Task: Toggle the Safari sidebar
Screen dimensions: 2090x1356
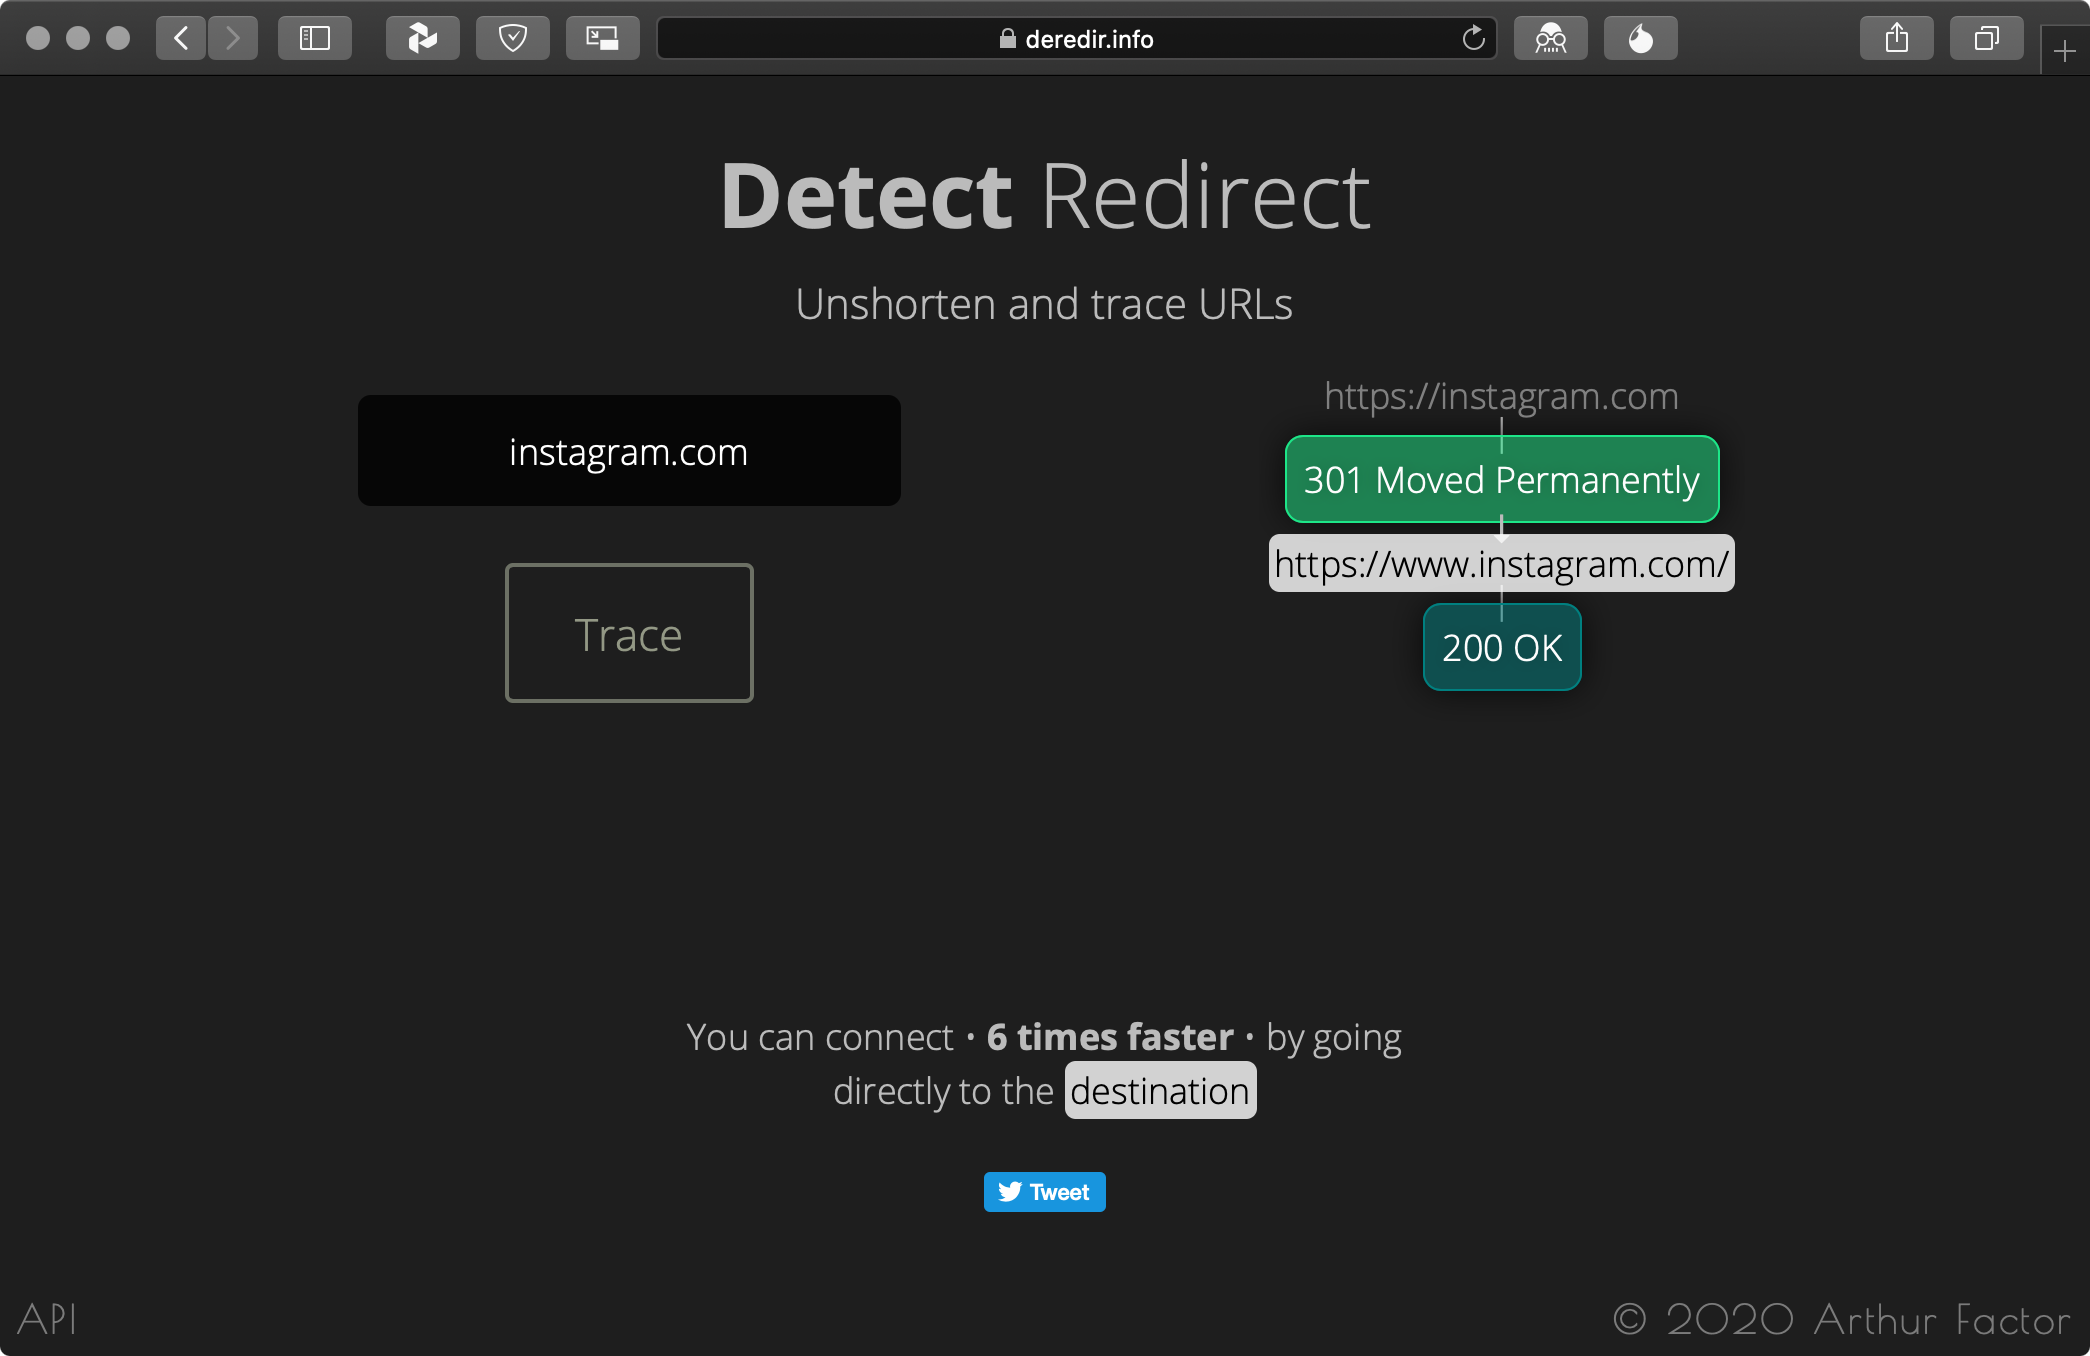Action: [314, 38]
